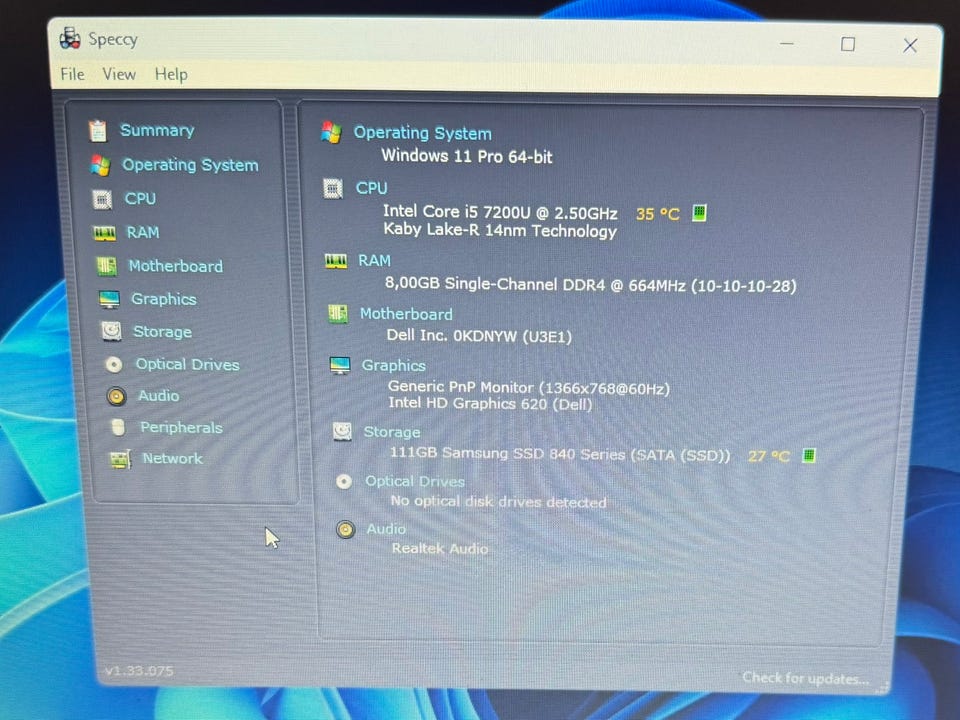Click Storage drive icon in summary panel
This screenshot has width=960, height=720.
[342, 432]
